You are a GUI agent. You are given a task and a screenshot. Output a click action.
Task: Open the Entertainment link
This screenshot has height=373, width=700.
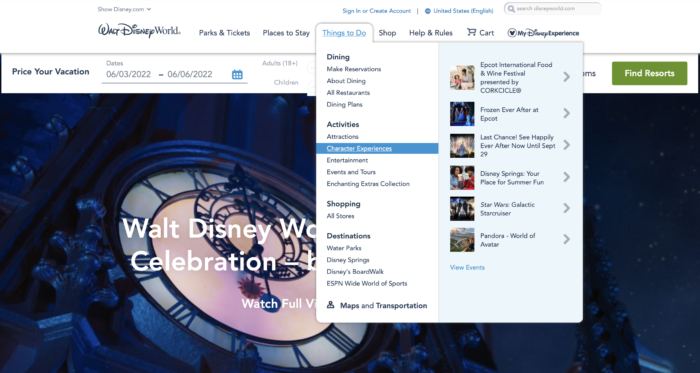(347, 160)
